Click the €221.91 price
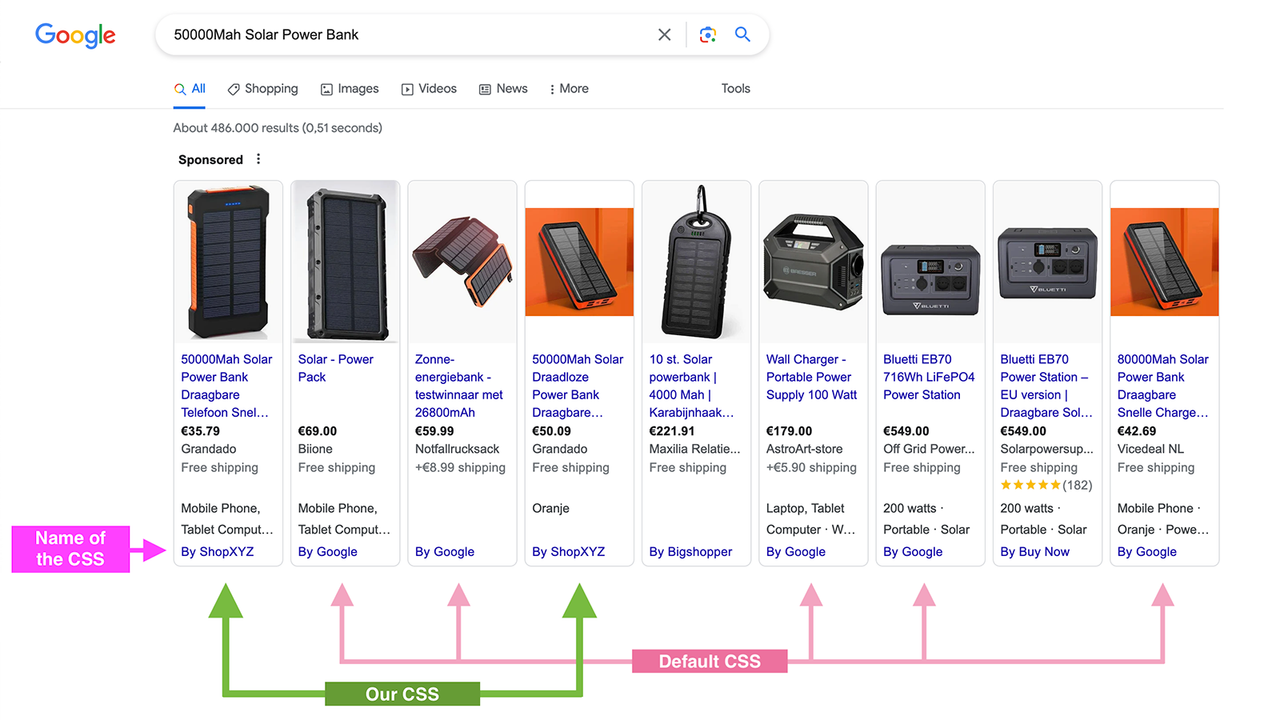Image resolution: width=1280 pixels, height=720 pixels. [672, 431]
